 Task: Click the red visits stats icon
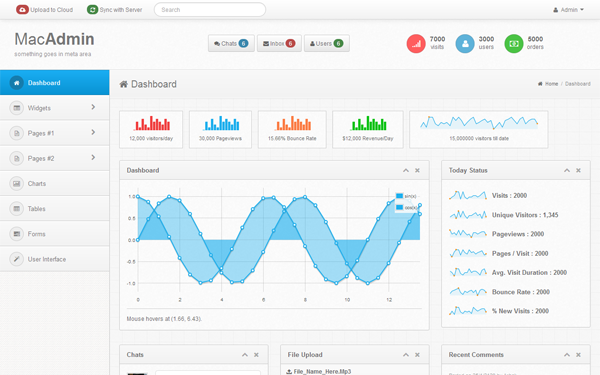(x=416, y=44)
